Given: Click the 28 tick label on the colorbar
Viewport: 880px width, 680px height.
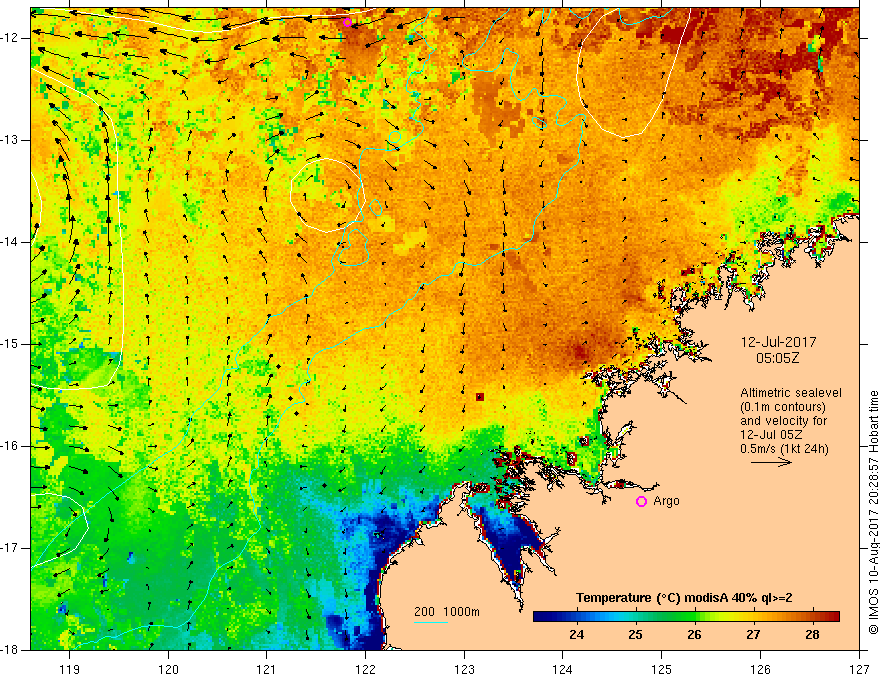Looking at the screenshot, I should [812, 635].
